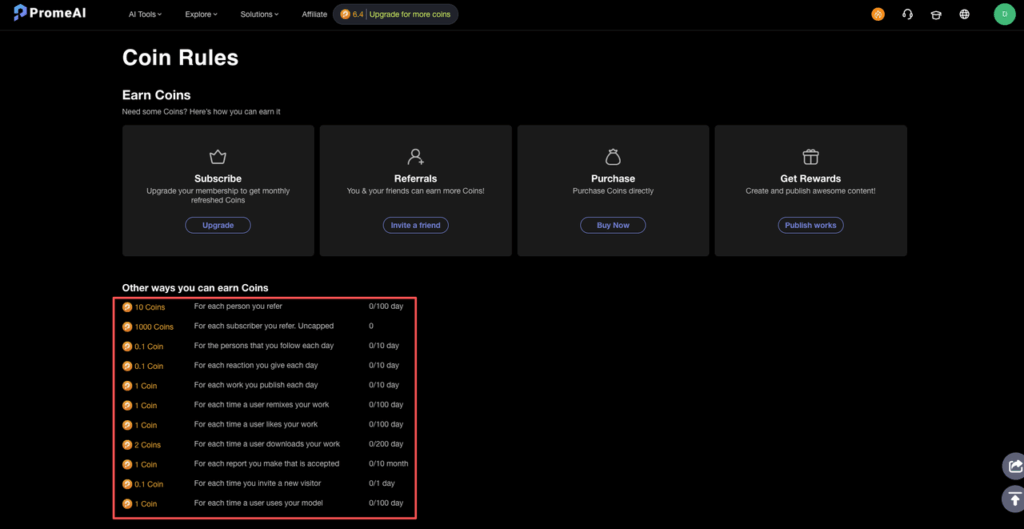Click 'For each time a user downloads your work'

pos(267,443)
